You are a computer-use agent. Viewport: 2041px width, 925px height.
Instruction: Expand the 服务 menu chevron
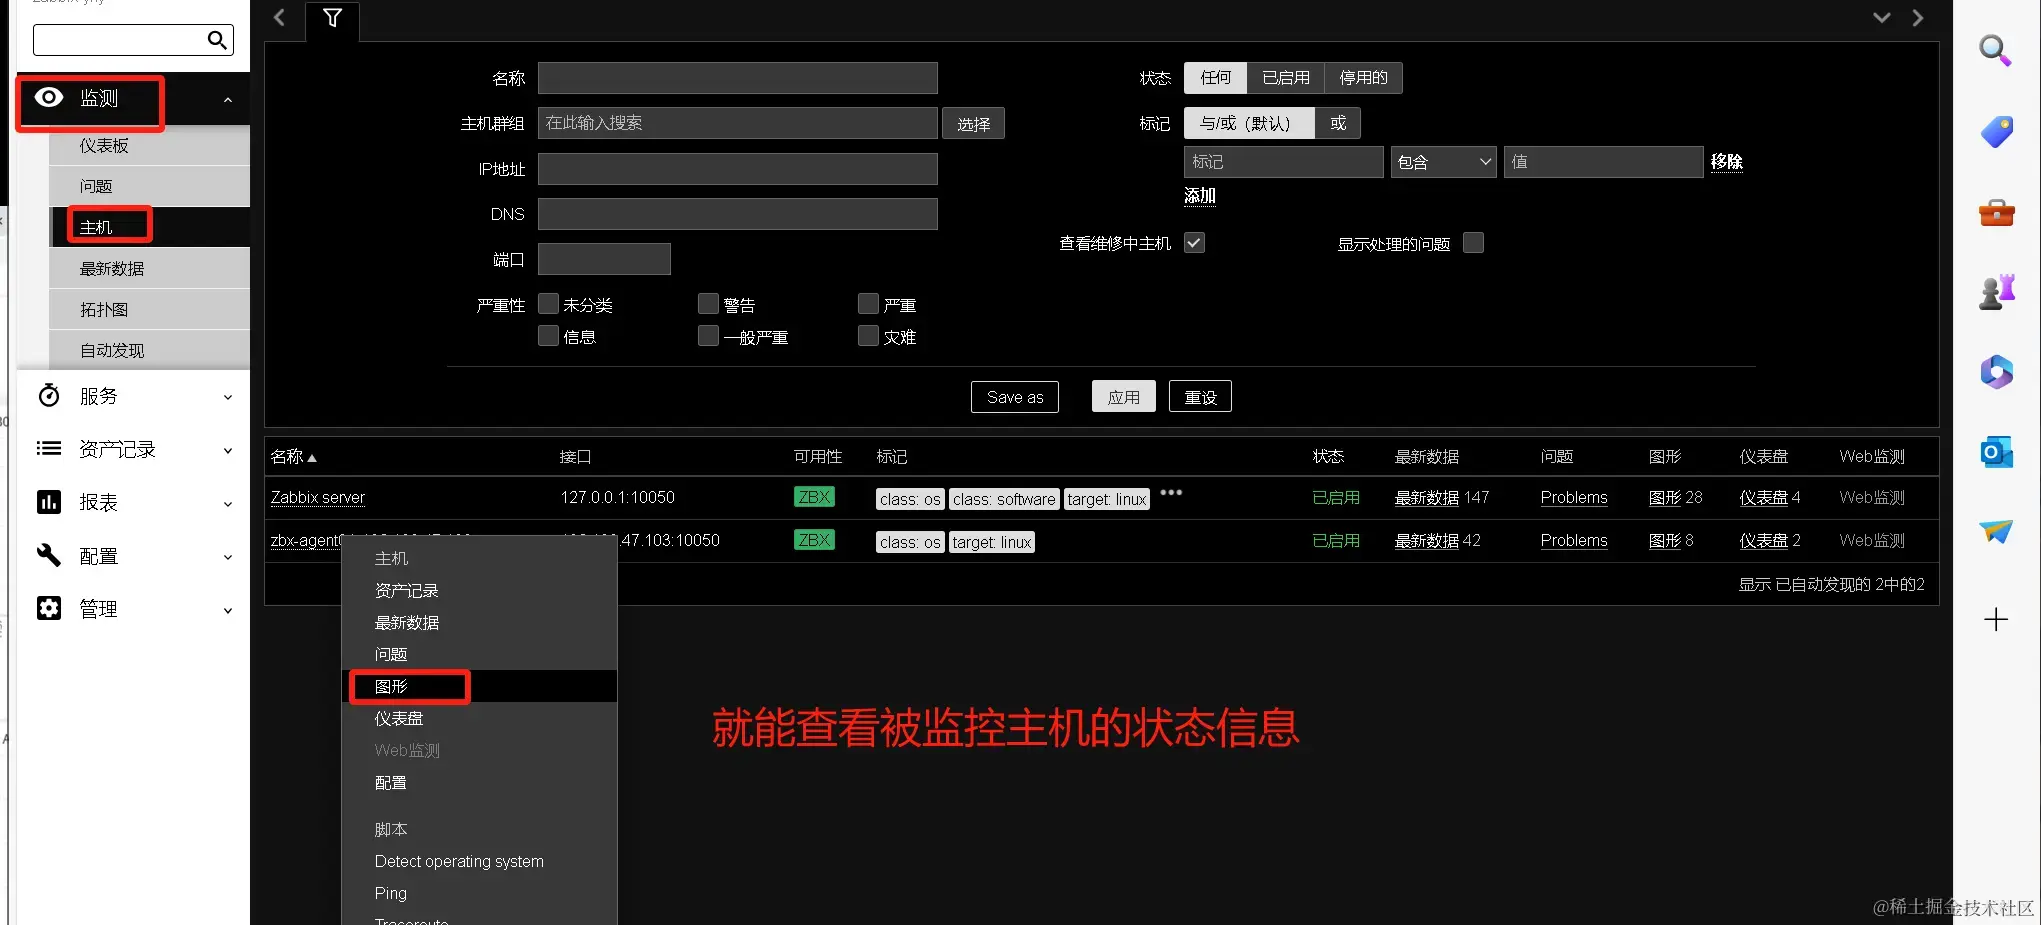pos(228,397)
